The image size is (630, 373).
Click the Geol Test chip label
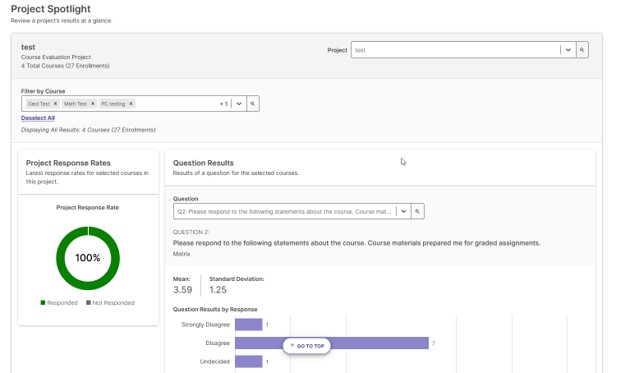tap(39, 104)
